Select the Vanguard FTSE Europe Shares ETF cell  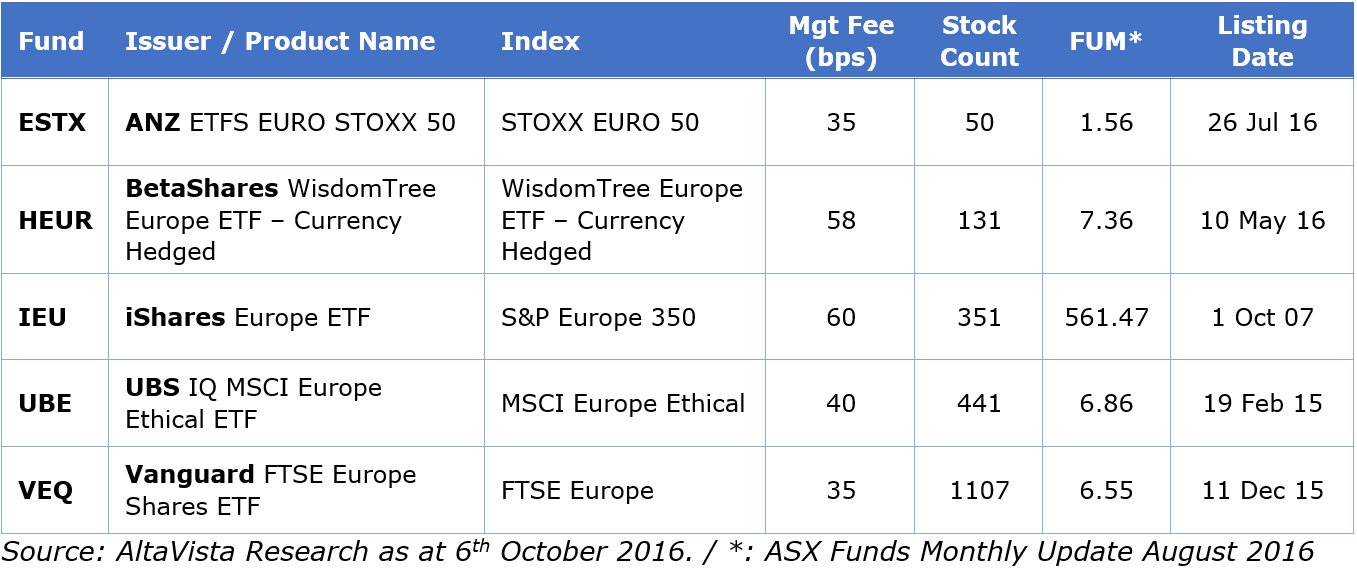coord(186,490)
